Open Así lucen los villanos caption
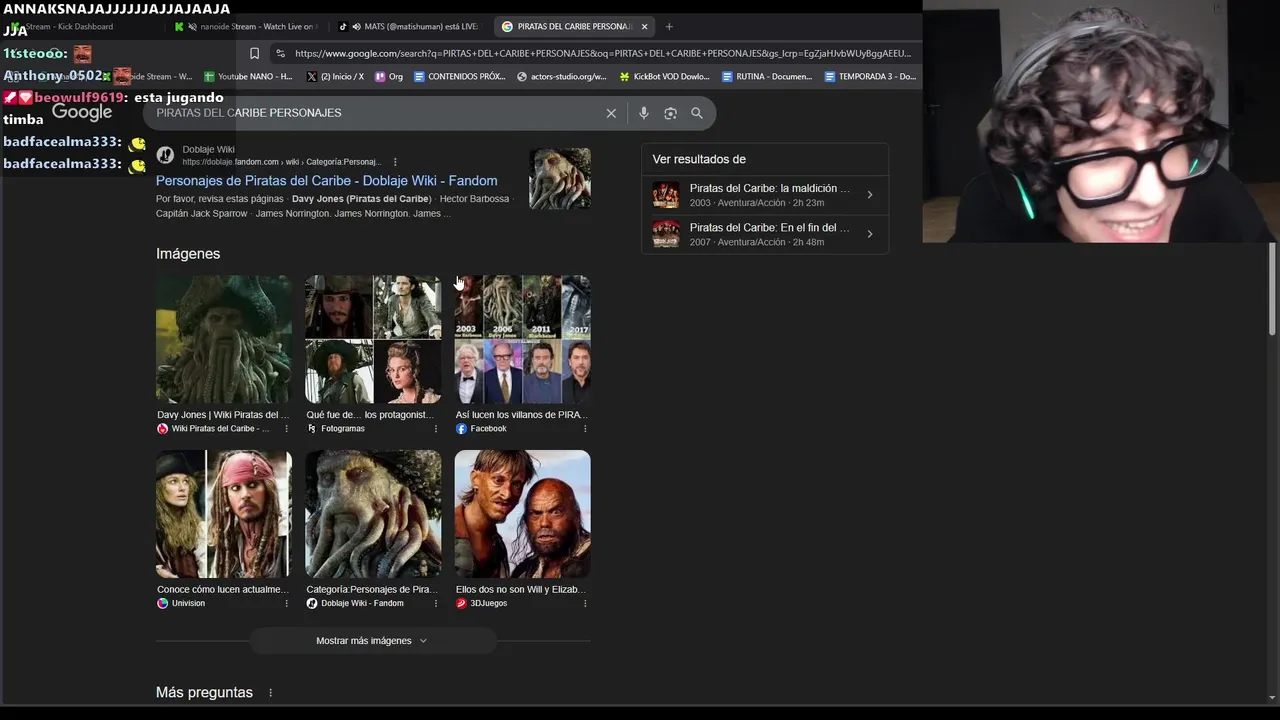Screen dimensions: 1280x720 [x=521, y=415]
